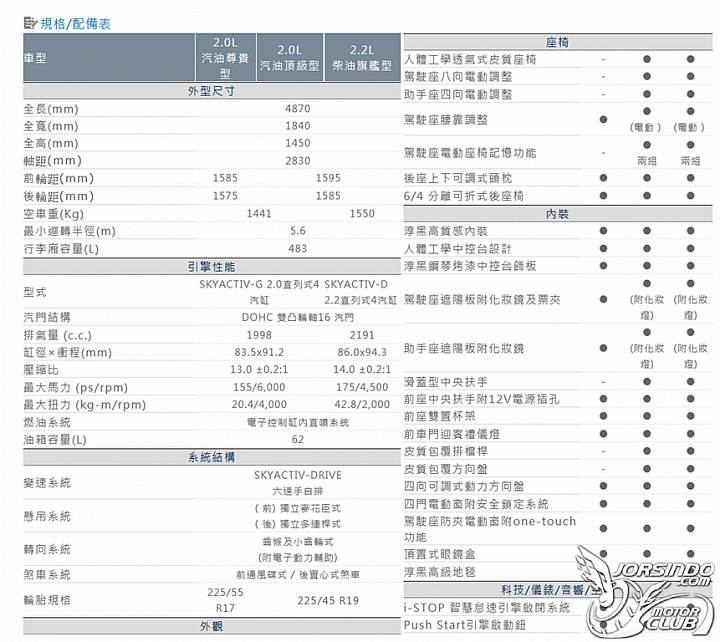Click the 內裝 section header

[557, 214]
